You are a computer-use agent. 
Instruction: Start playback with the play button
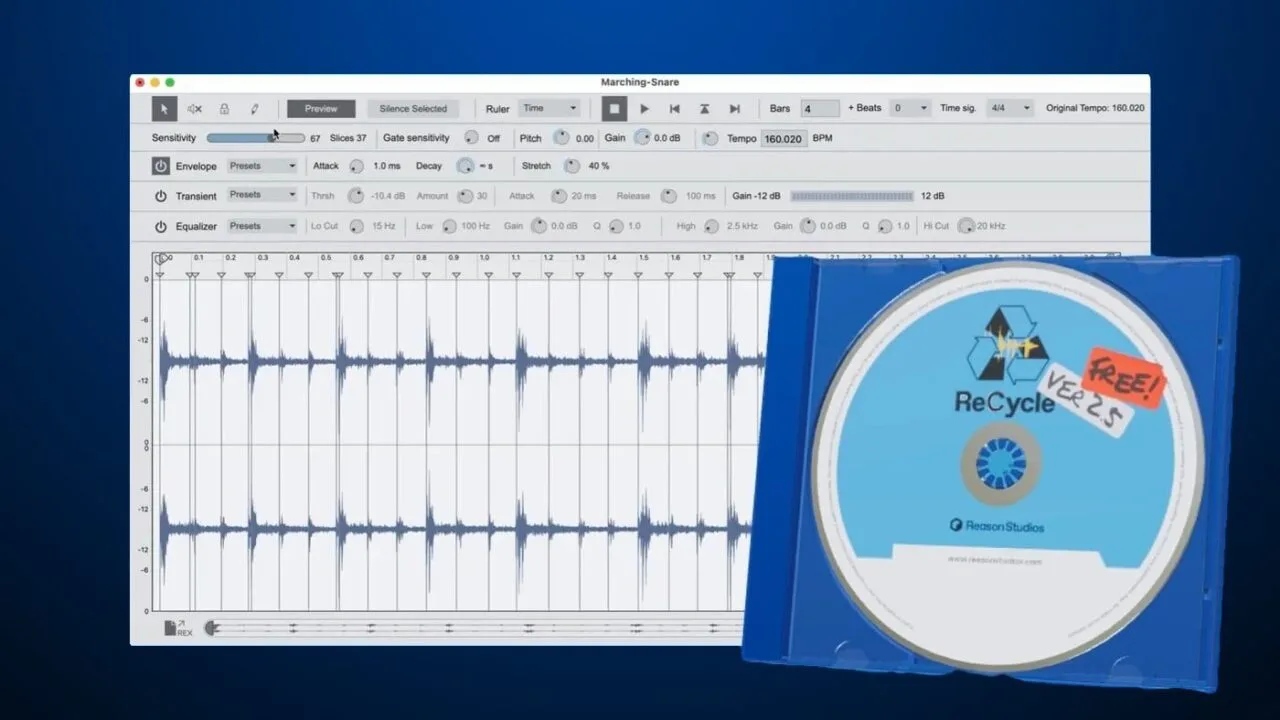tap(645, 108)
